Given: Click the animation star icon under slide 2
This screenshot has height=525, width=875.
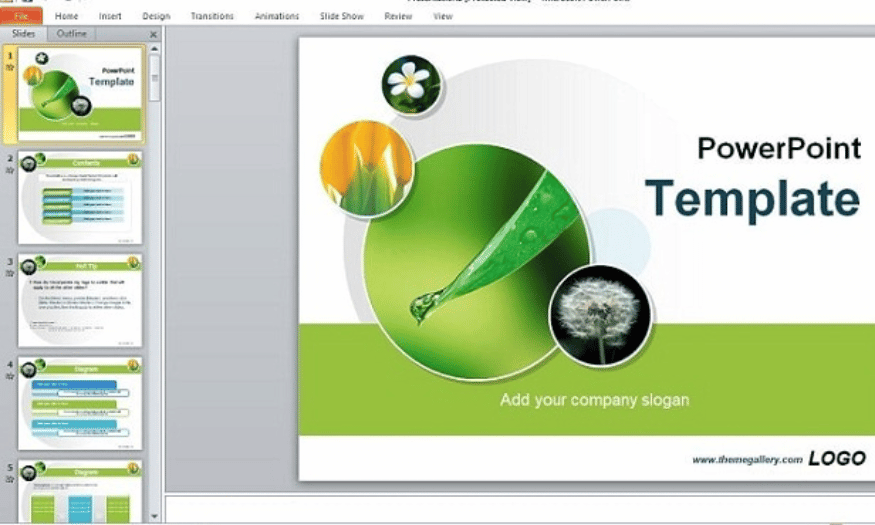Looking at the screenshot, I should tap(9, 170).
